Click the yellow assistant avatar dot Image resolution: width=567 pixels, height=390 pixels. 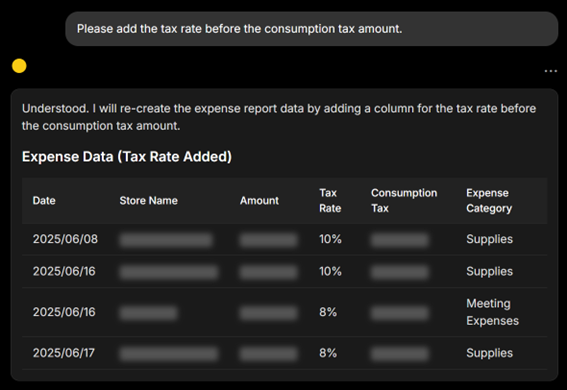(x=19, y=66)
